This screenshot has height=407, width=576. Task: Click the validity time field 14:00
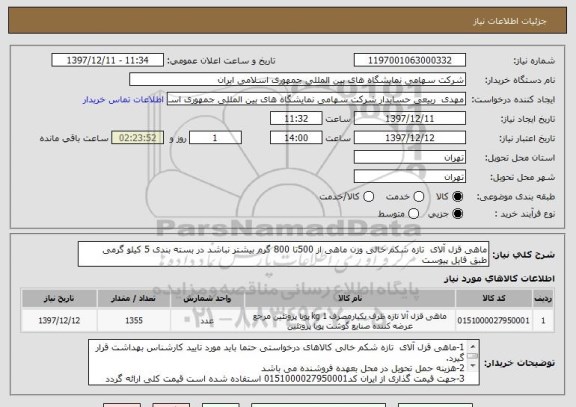pyautogui.click(x=296, y=138)
